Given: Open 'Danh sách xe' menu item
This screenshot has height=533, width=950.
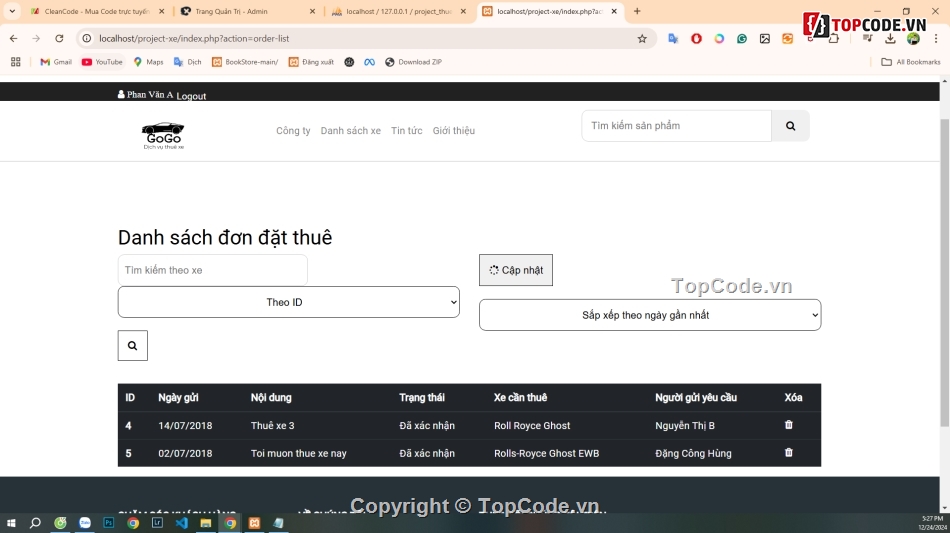Looking at the screenshot, I should (x=351, y=130).
